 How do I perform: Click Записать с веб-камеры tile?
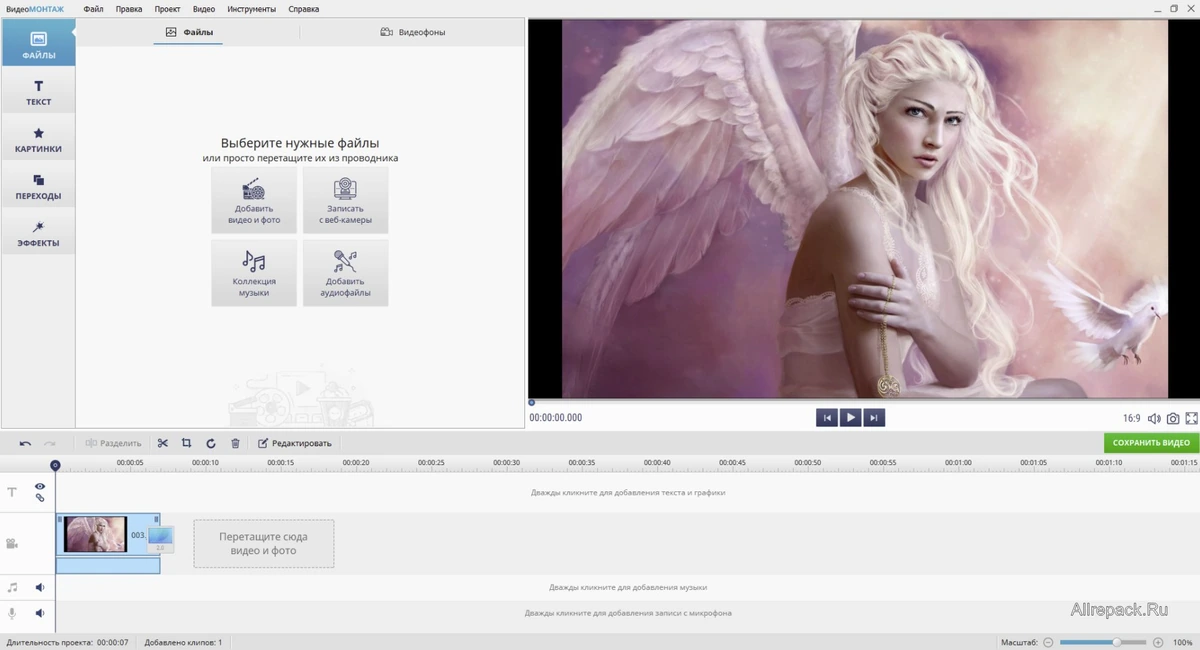346,200
